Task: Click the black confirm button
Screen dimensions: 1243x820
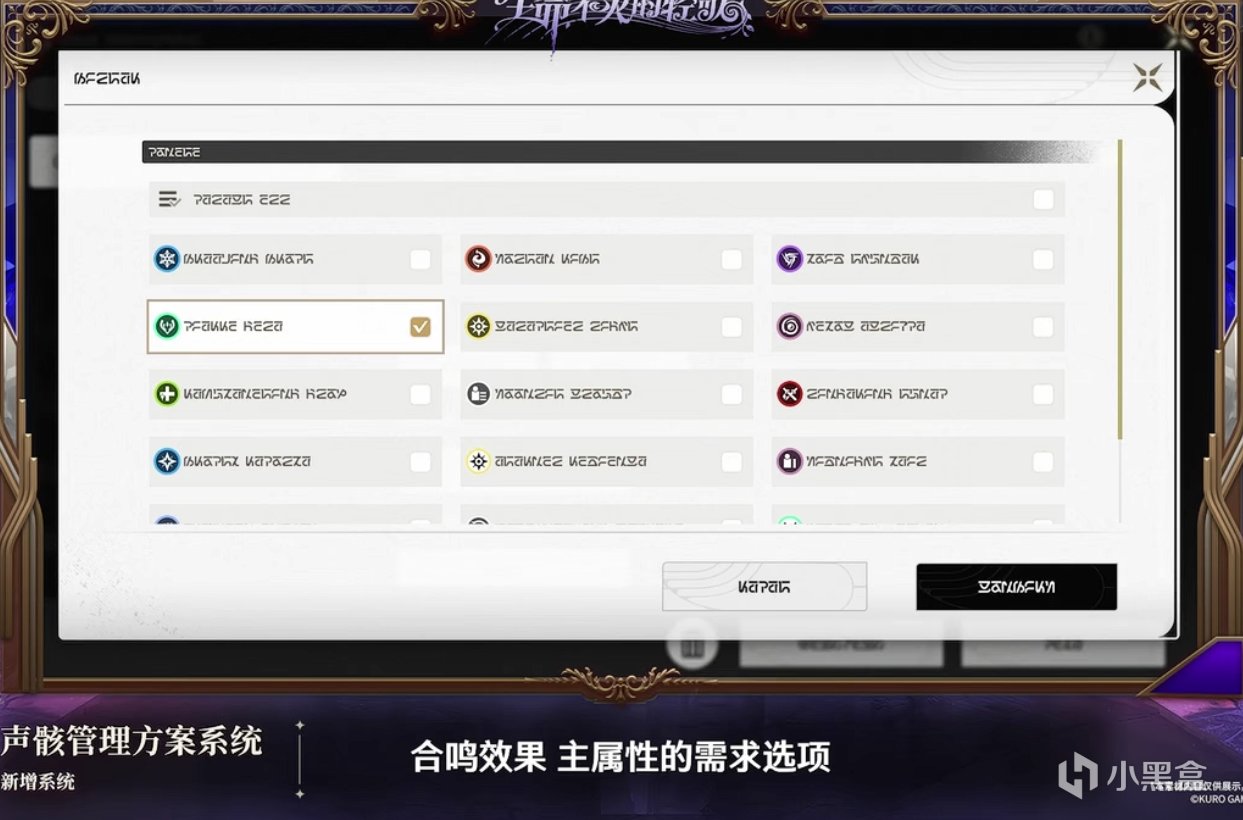Action: coord(1016,587)
